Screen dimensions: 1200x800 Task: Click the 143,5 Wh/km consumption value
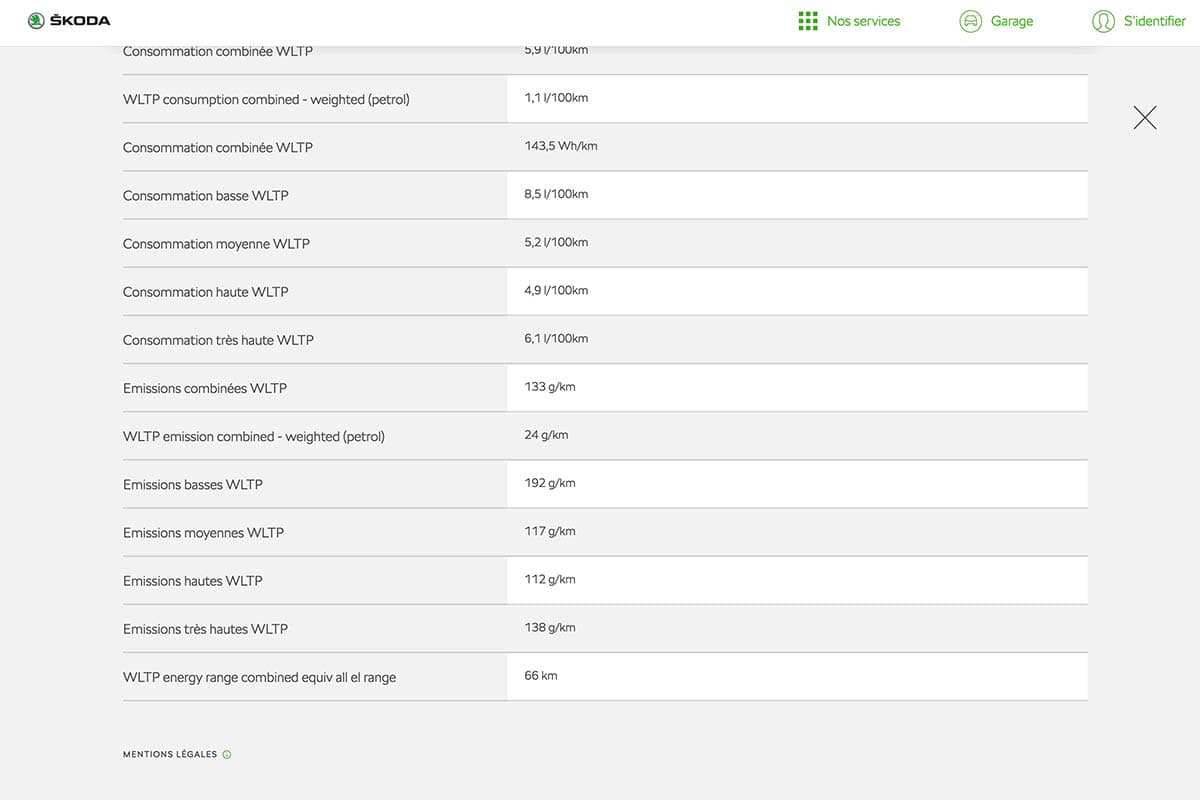click(560, 146)
